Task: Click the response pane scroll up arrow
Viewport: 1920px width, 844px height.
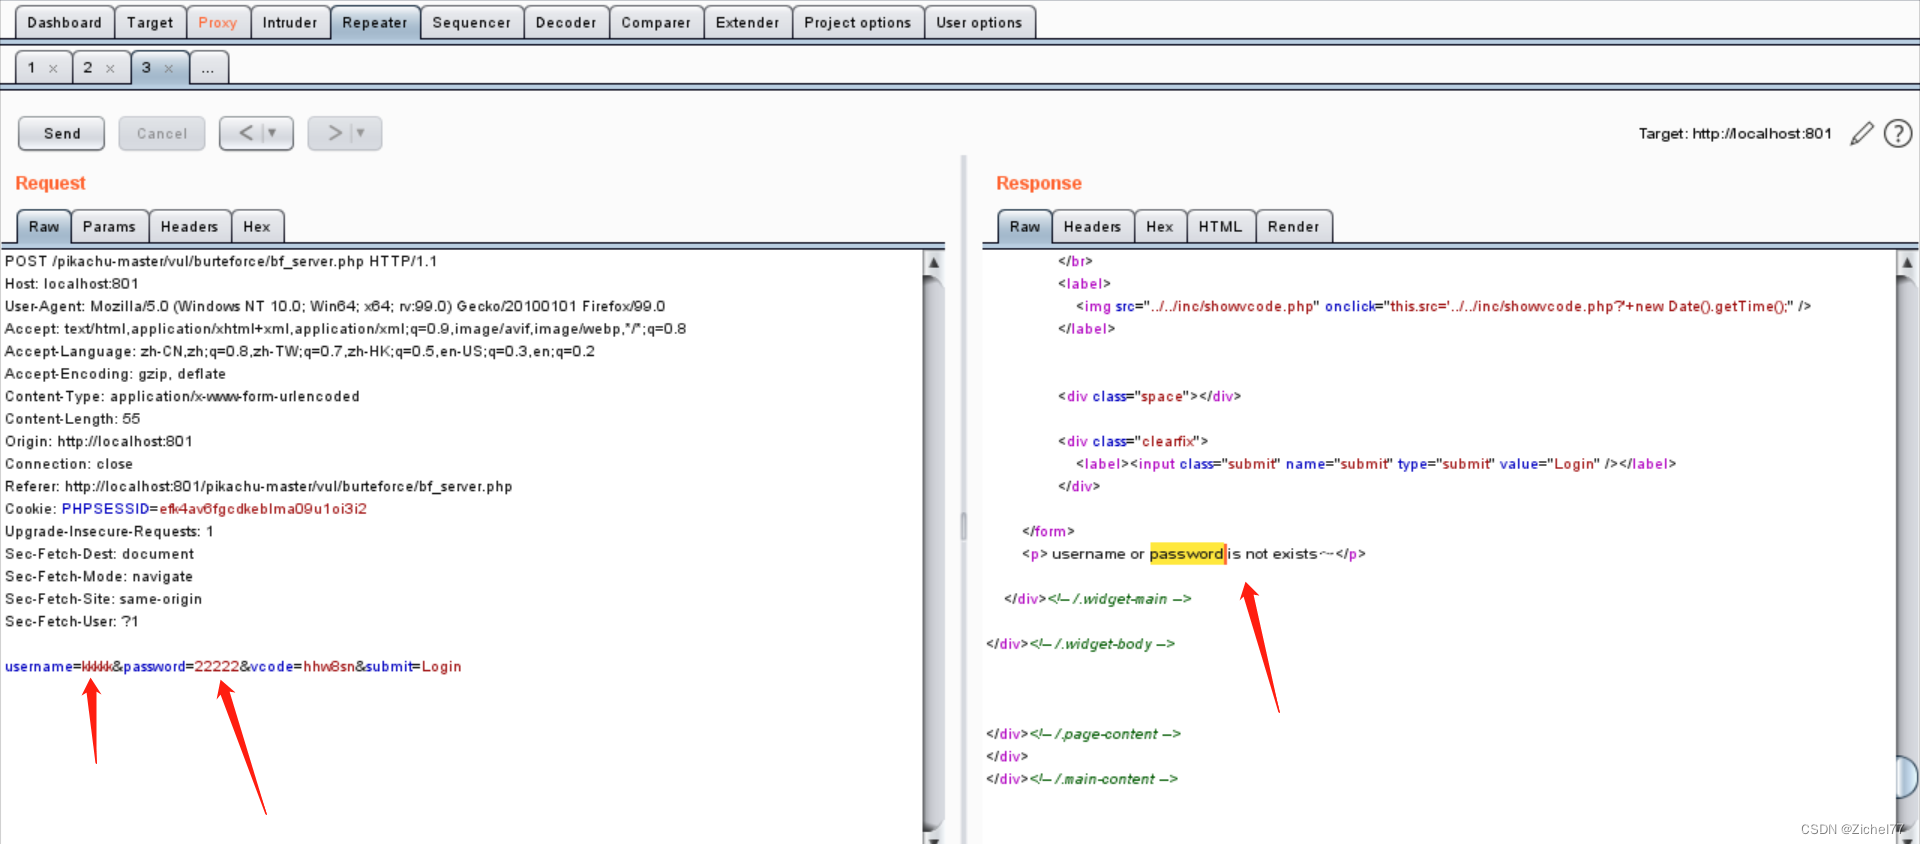Action: tap(1907, 262)
